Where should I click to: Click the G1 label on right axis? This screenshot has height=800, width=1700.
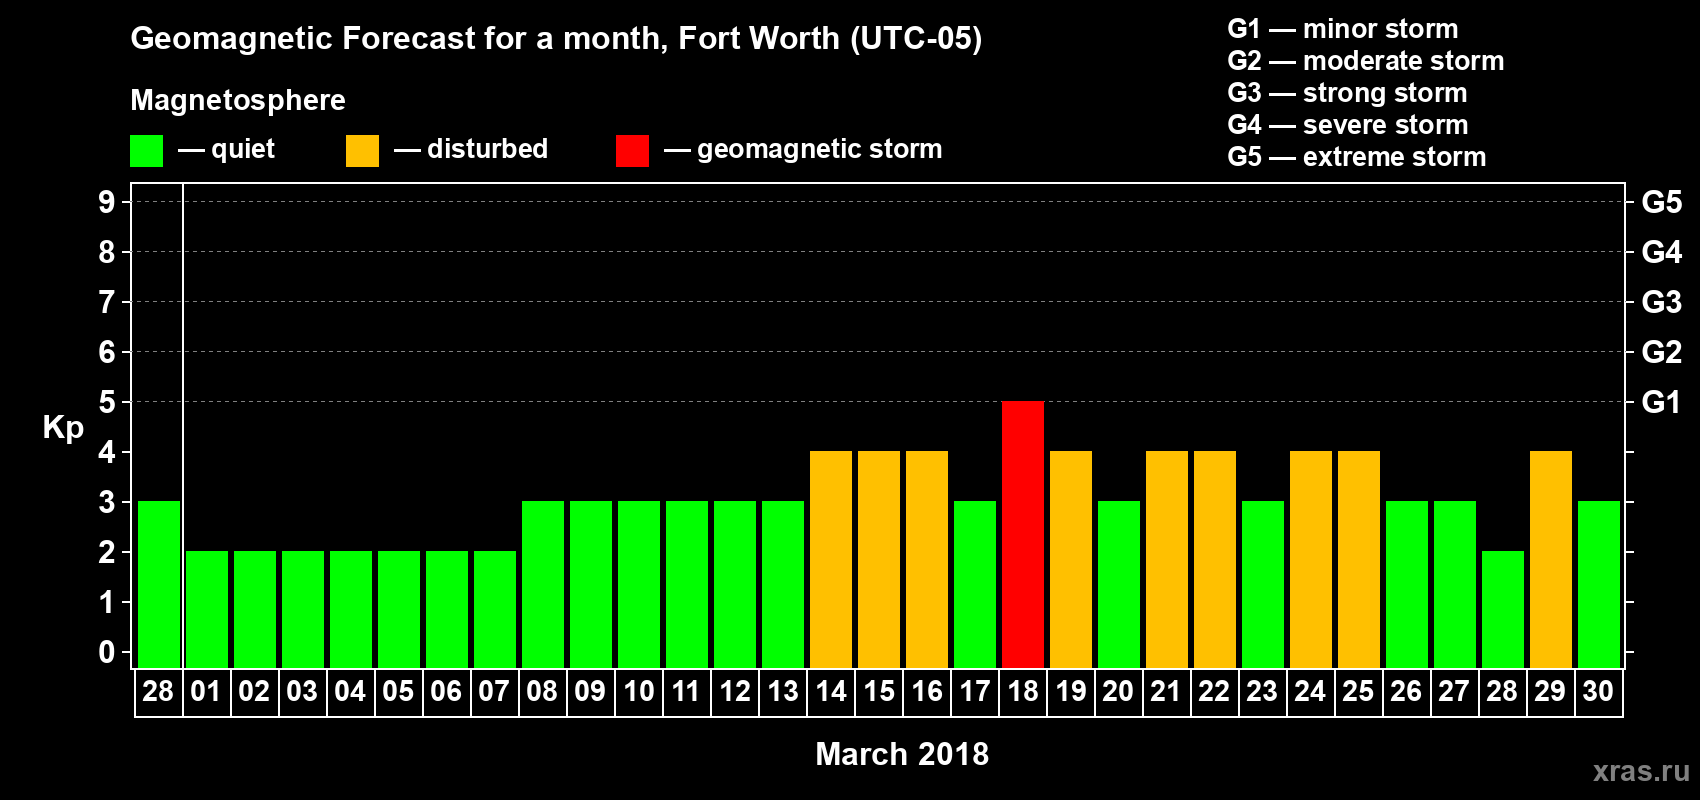pos(1661,402)
